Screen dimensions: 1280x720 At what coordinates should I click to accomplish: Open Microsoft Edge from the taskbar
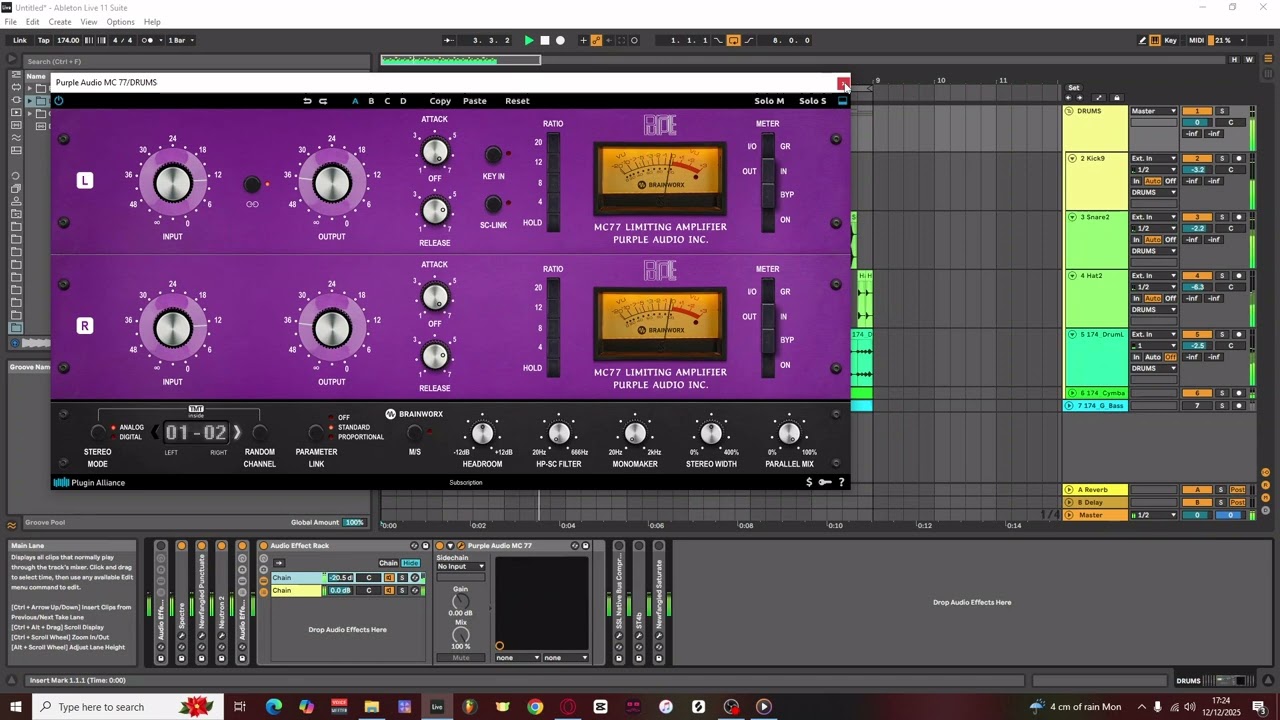tap(274, 707)
